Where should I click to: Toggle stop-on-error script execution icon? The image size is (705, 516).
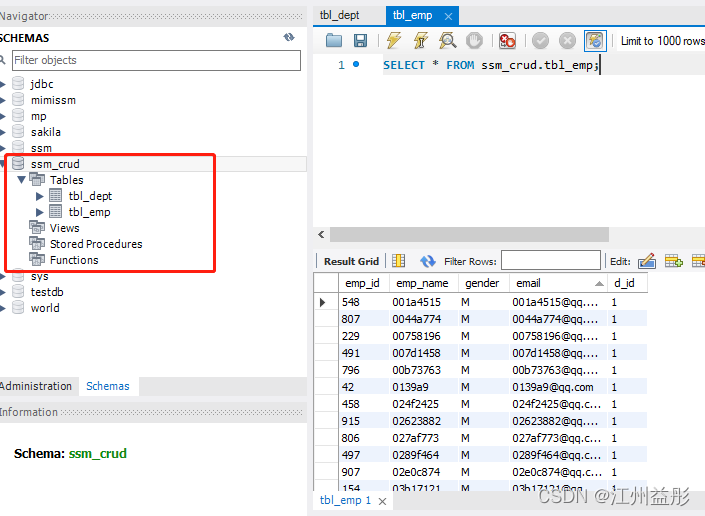[x=507, y=41]
